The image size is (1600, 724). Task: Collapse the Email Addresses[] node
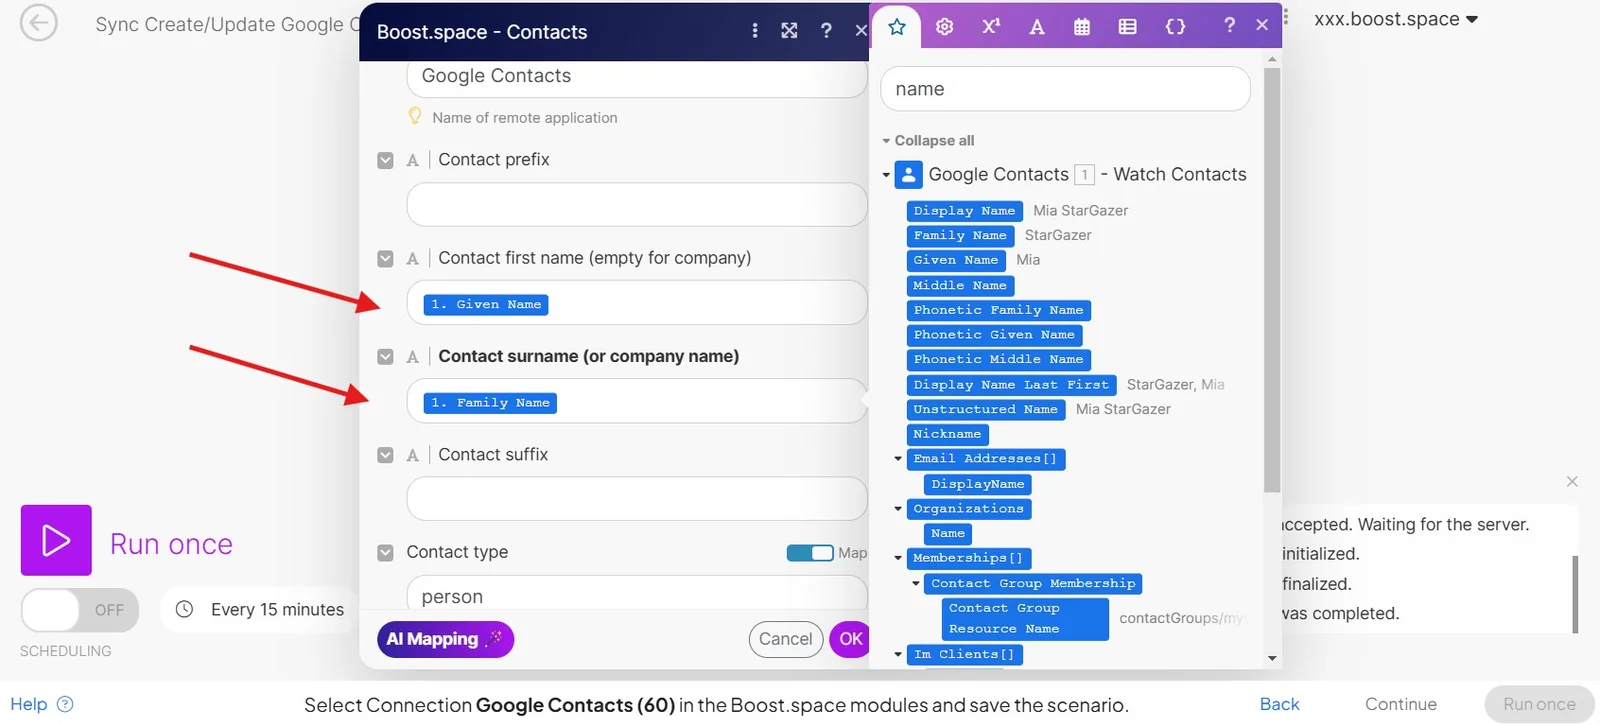pyautogui.click(x=898, y=459)
